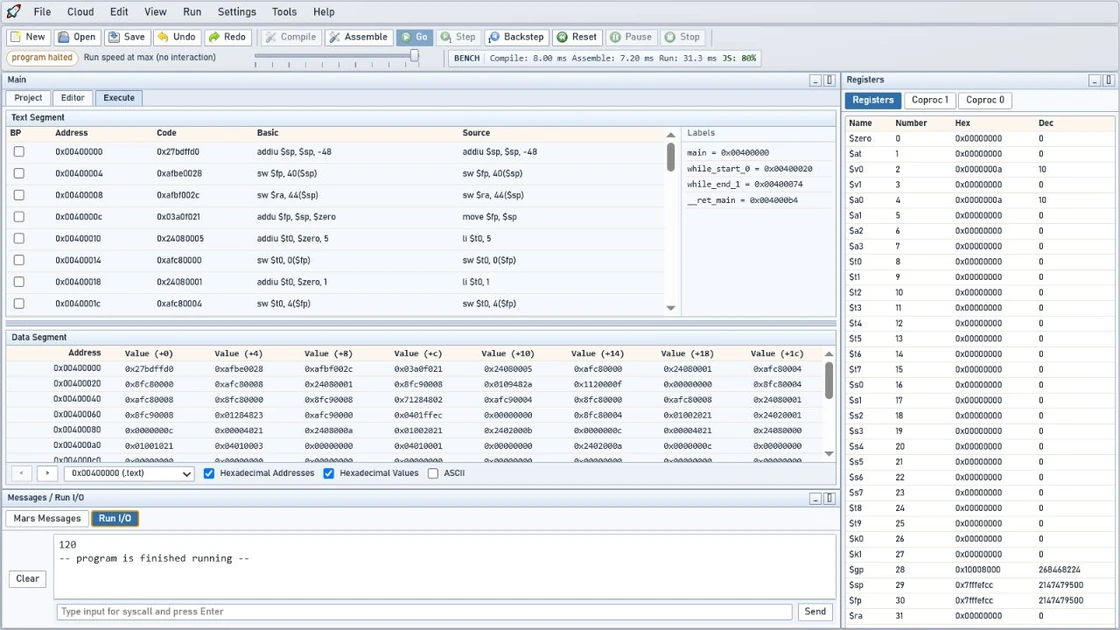1120x630 pixels.
Task: Open the View menu
Action: 155,12
